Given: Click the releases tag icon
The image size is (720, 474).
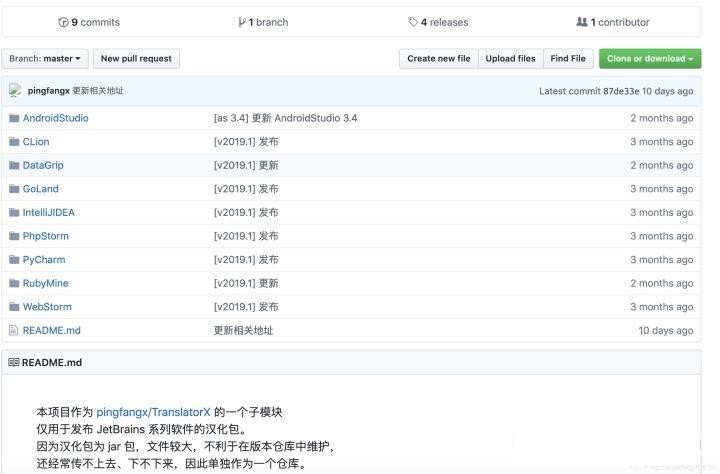Looking at the screenshot, I should coord(412,22).
